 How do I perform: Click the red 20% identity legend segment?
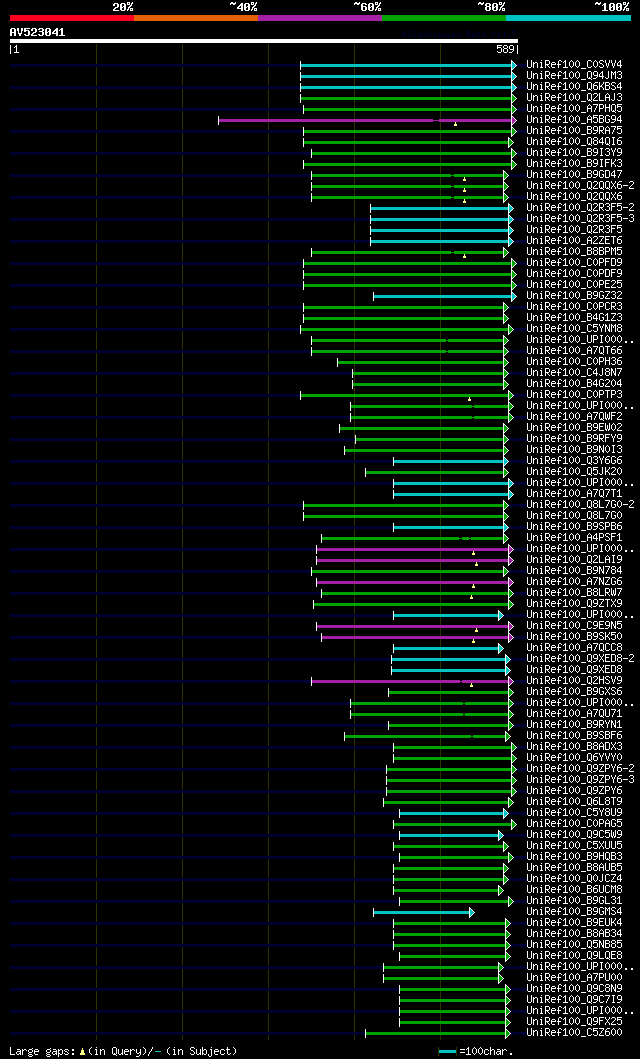pos(72,18)
